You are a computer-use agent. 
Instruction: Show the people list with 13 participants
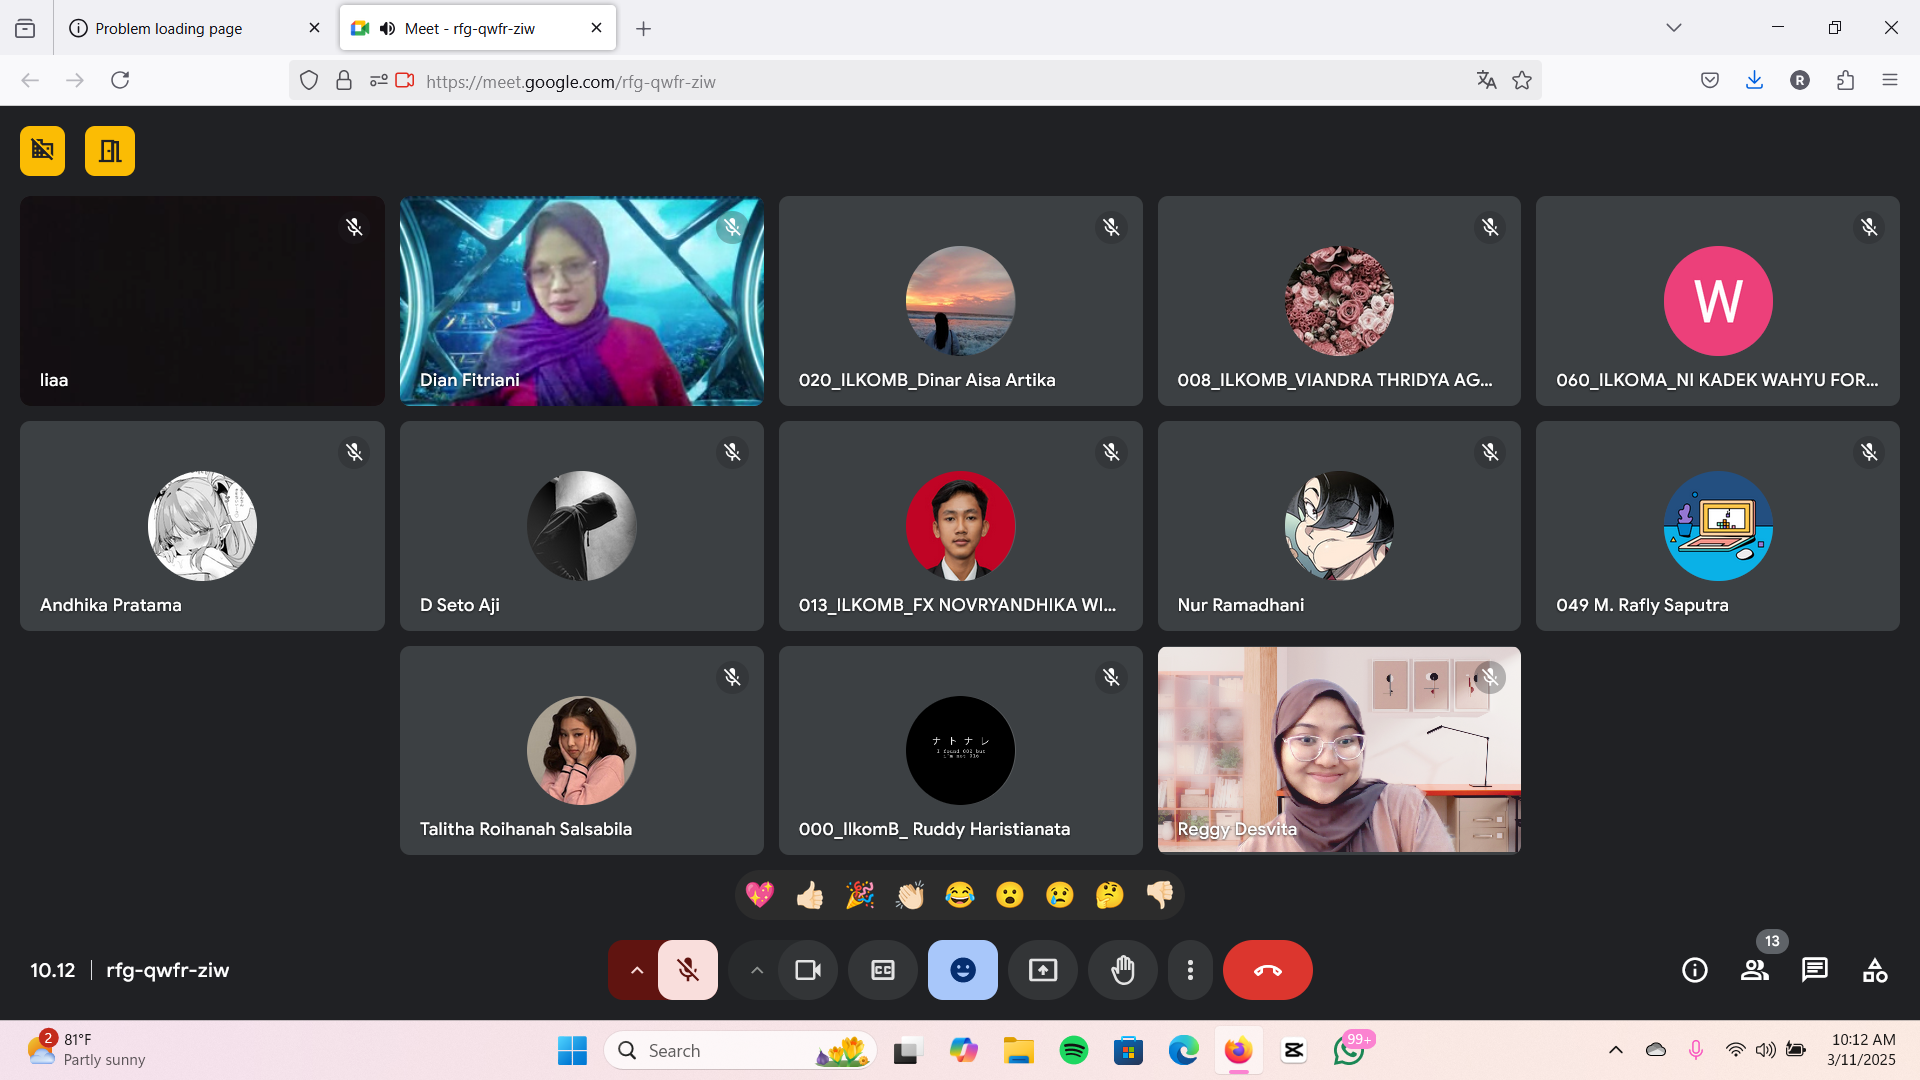[x=1755, y=970]
